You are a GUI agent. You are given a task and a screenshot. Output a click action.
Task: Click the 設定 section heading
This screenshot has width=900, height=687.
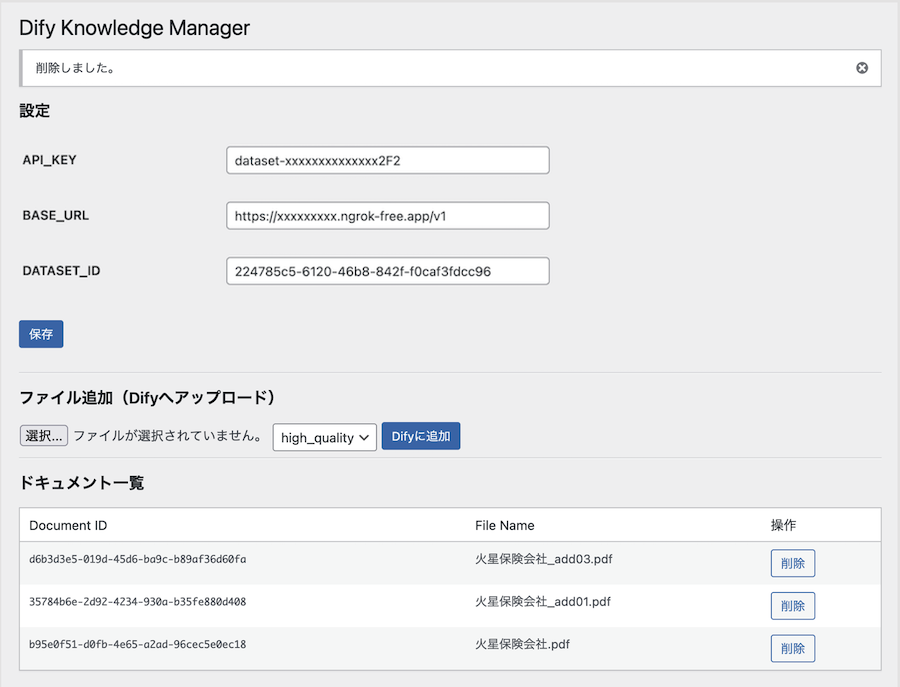point(34,111)
